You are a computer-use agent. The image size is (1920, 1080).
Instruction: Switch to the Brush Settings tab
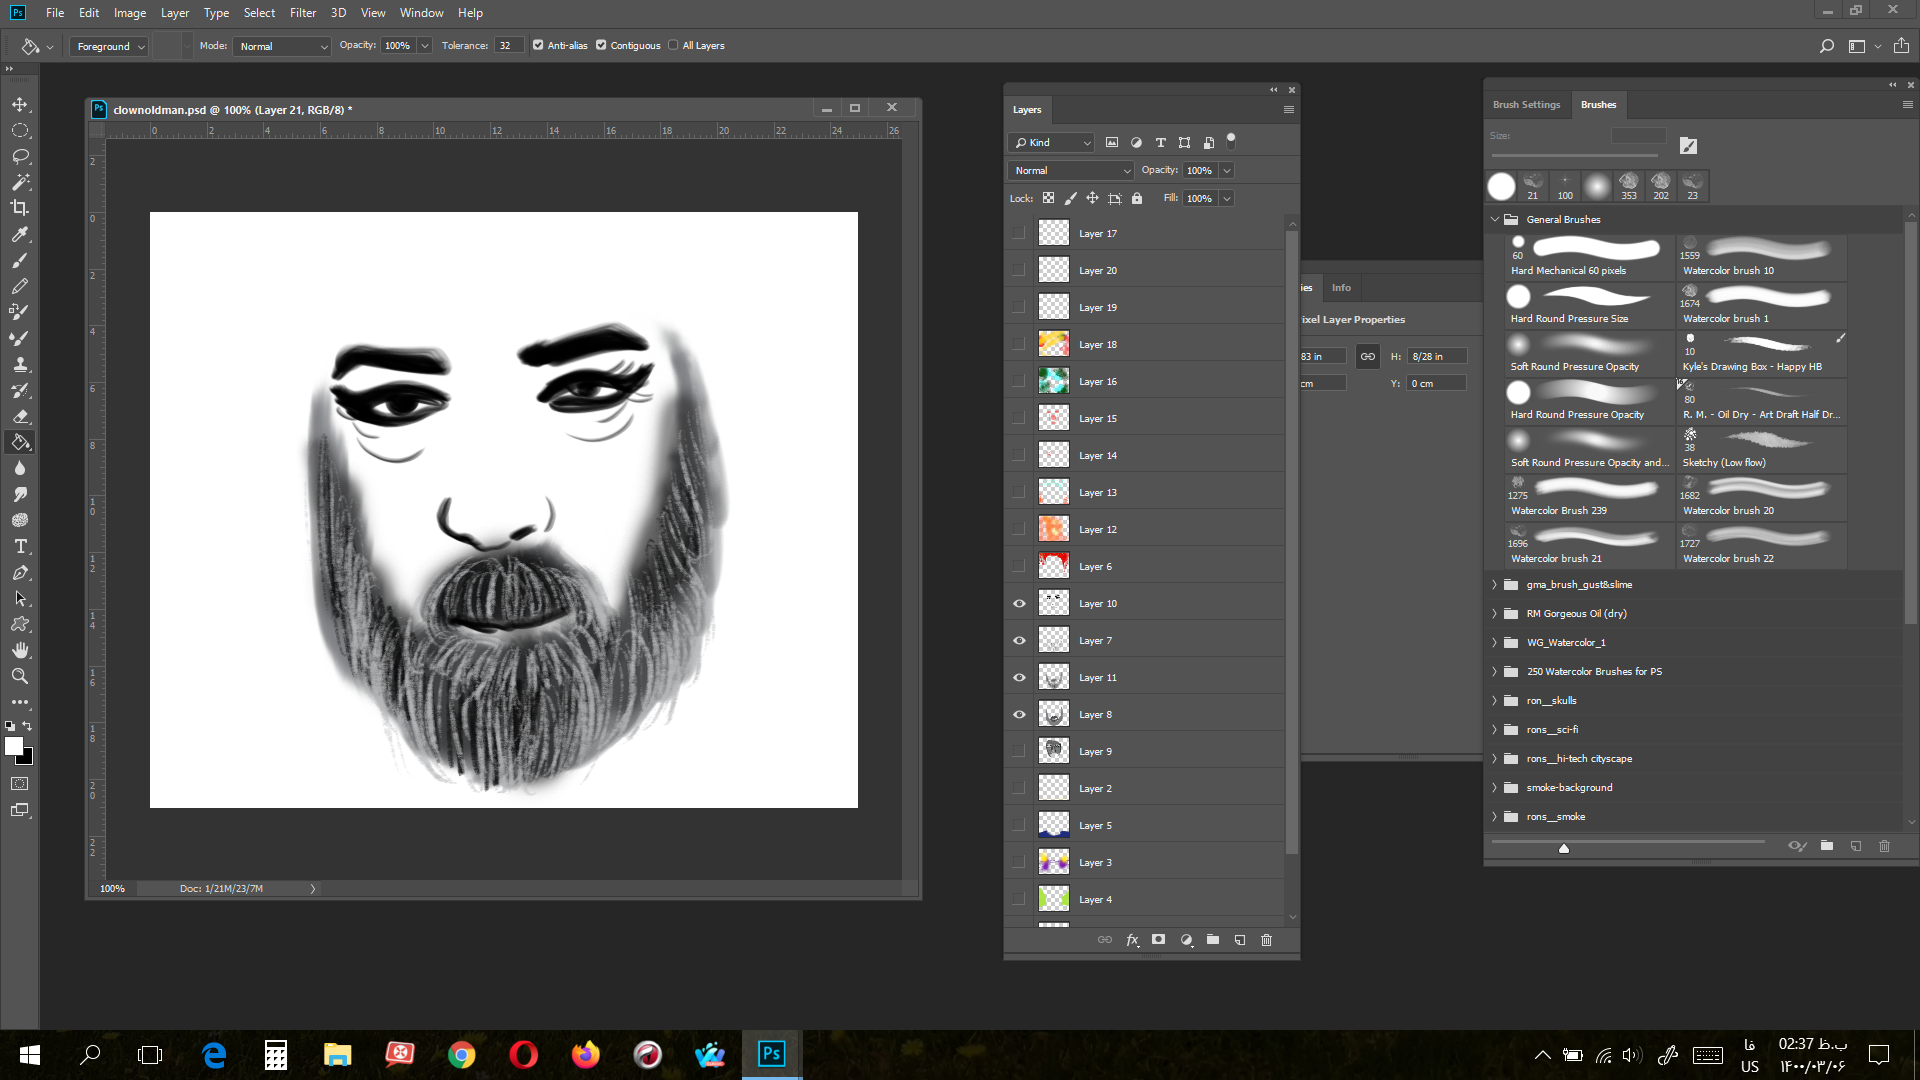coord(1526,105)
